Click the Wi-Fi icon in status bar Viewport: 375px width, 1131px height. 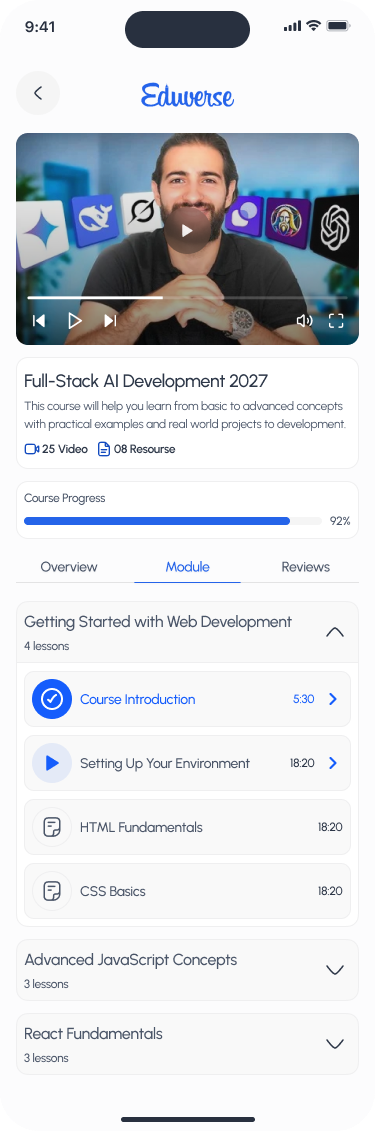(313, 26)
